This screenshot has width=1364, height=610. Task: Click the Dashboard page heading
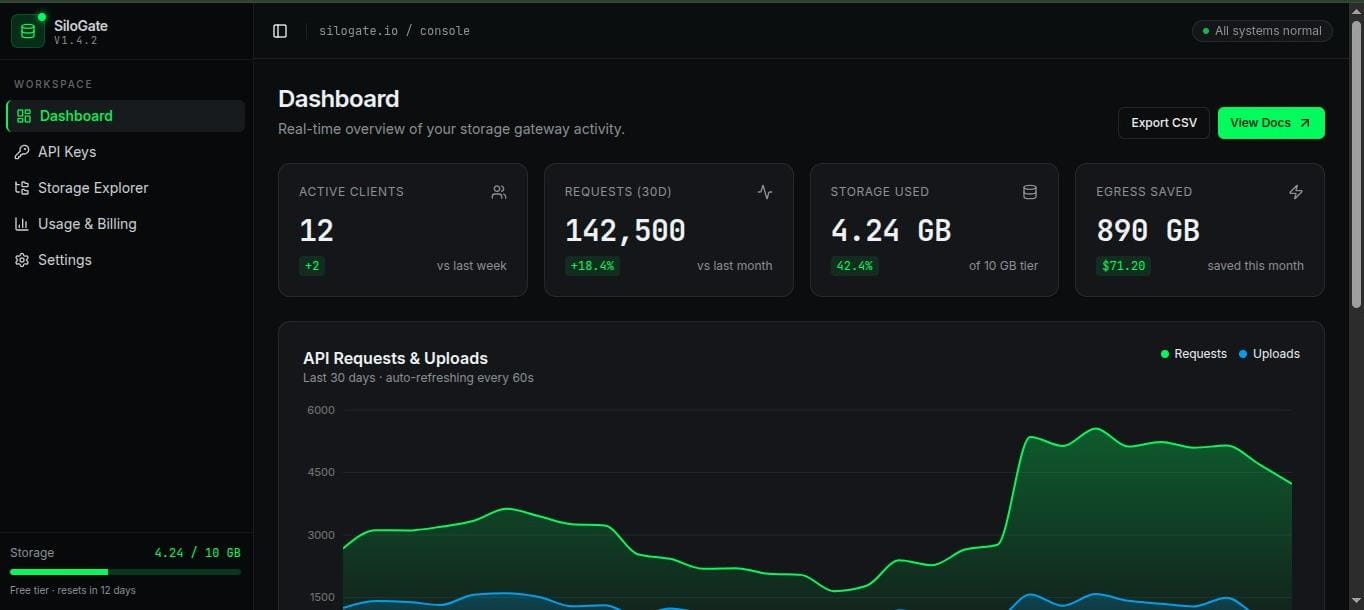coord(338,99)
